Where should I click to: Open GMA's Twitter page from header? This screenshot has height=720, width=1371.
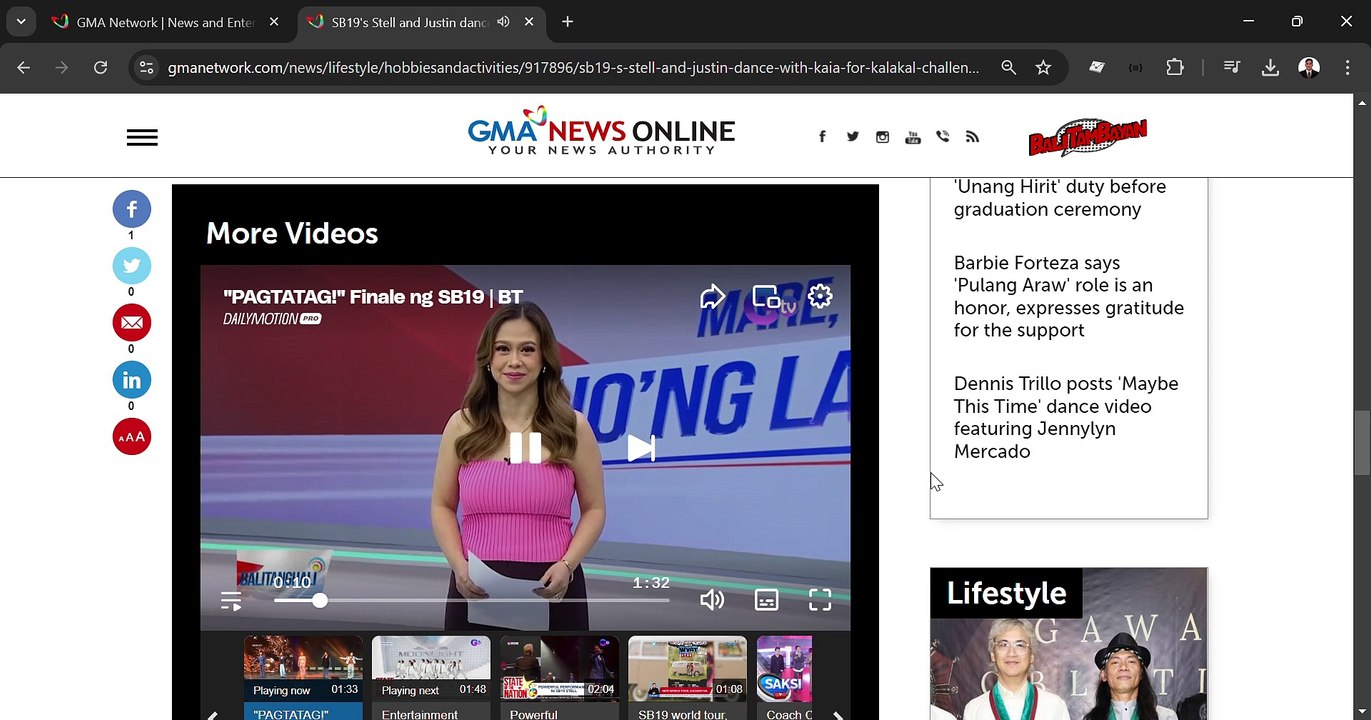(x=852, y=137)
